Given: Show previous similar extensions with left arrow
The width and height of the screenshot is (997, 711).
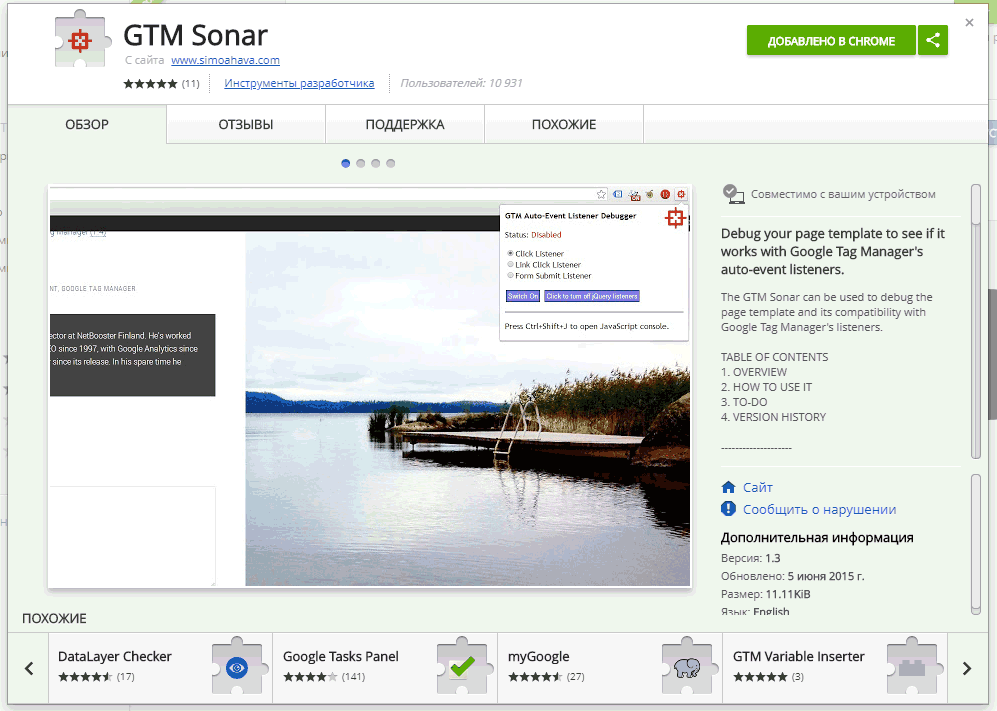Looking at the screenshot, I should tap(29, 668).
